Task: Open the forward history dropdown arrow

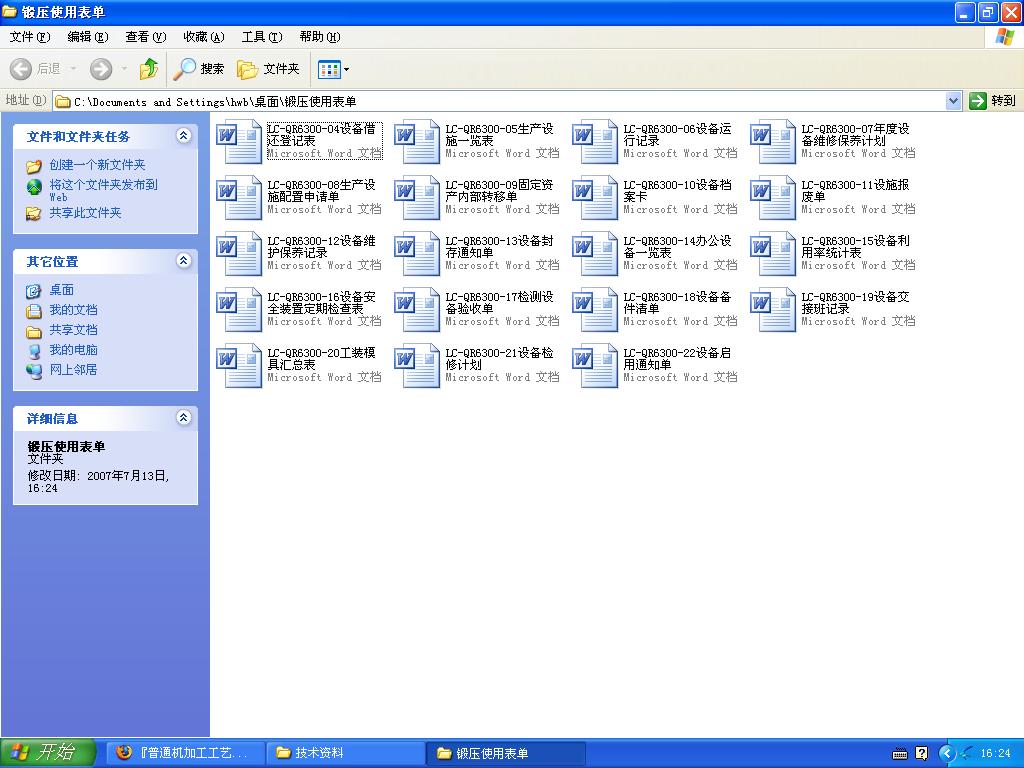Action: tap(124, 69)
